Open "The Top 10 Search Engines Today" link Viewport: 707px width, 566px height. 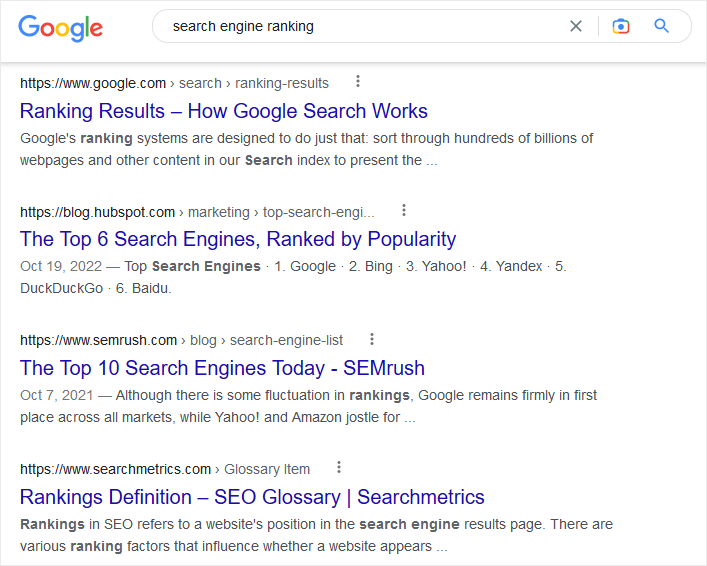[222, 368]
